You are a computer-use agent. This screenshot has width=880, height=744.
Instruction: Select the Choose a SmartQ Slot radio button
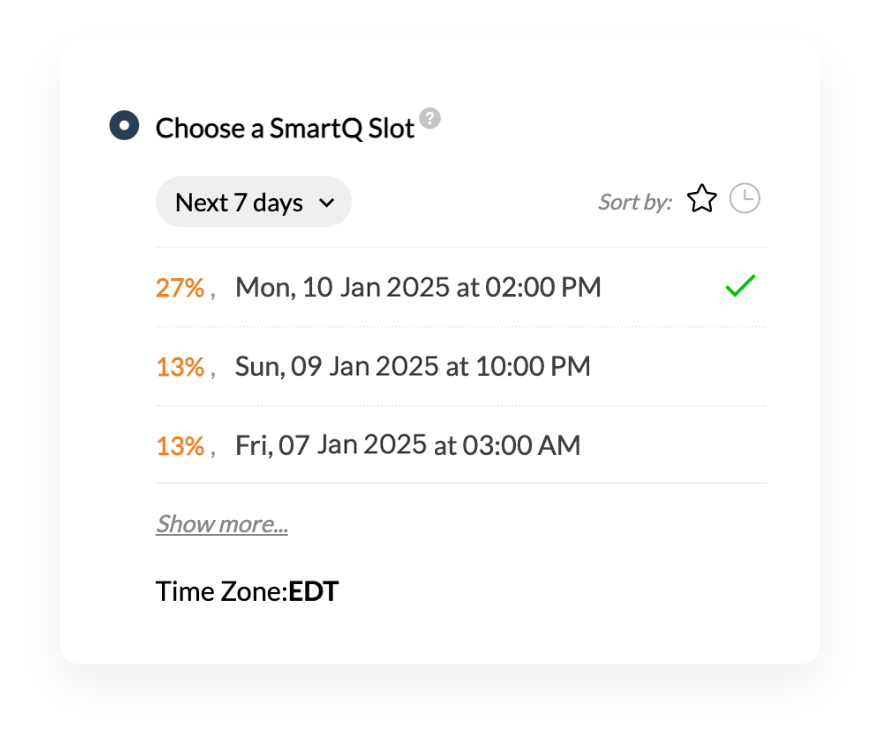[x=122, y=126]
